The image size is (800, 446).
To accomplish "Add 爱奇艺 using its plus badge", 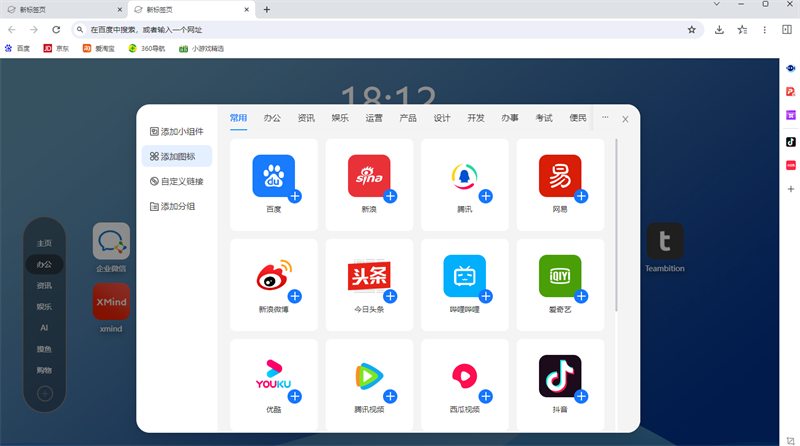I will coord(581,296).
